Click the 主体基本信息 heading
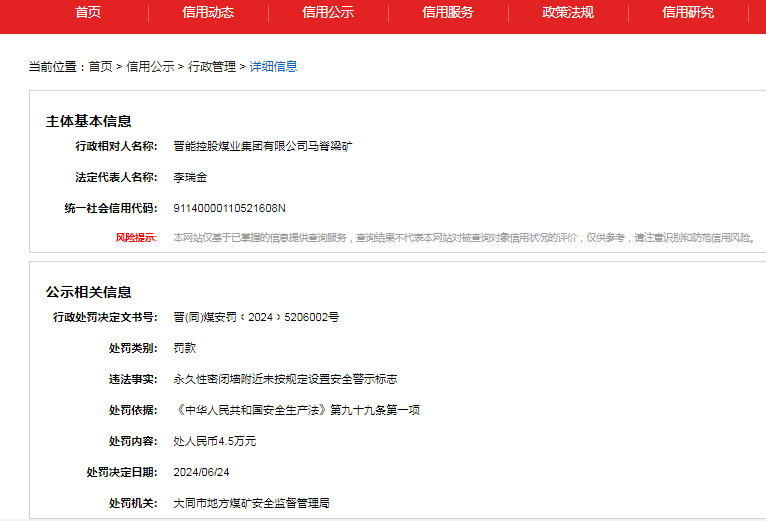The image size is (766, 521). point(88,121)
